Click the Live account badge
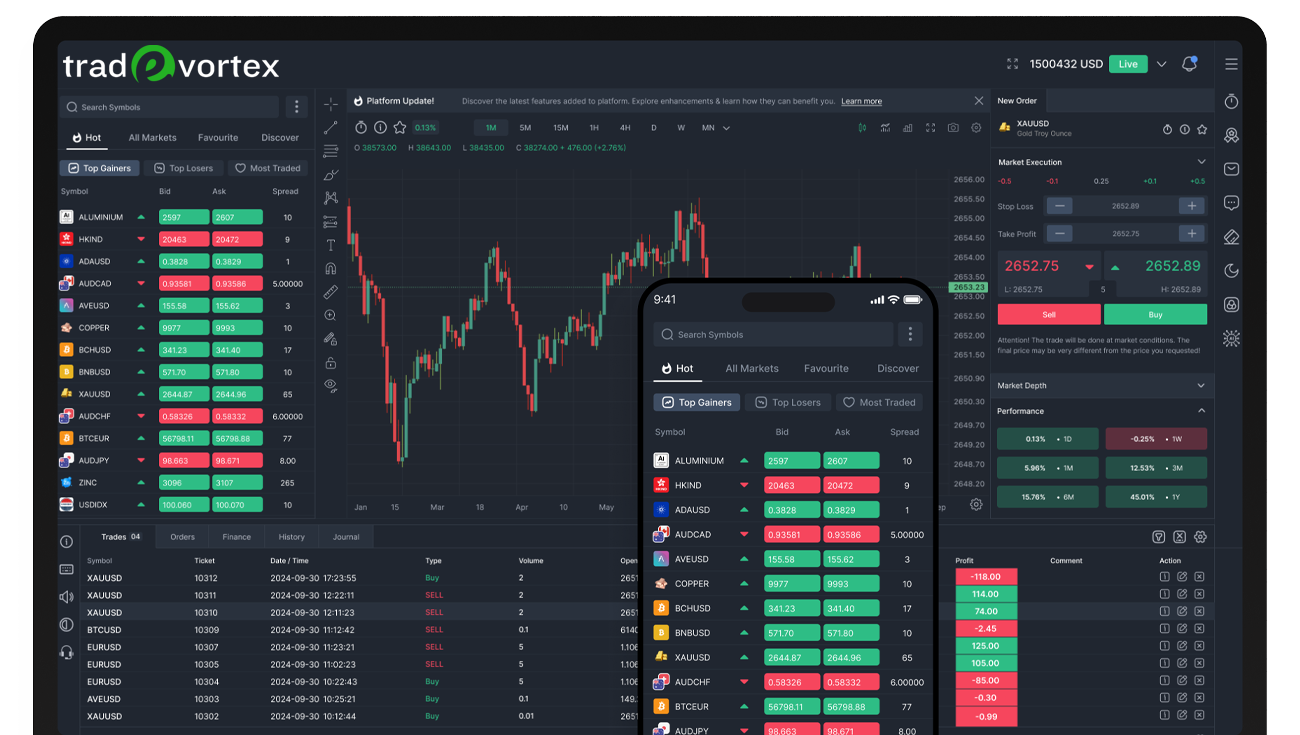The image size is (1300, 735). (1128, 64)
